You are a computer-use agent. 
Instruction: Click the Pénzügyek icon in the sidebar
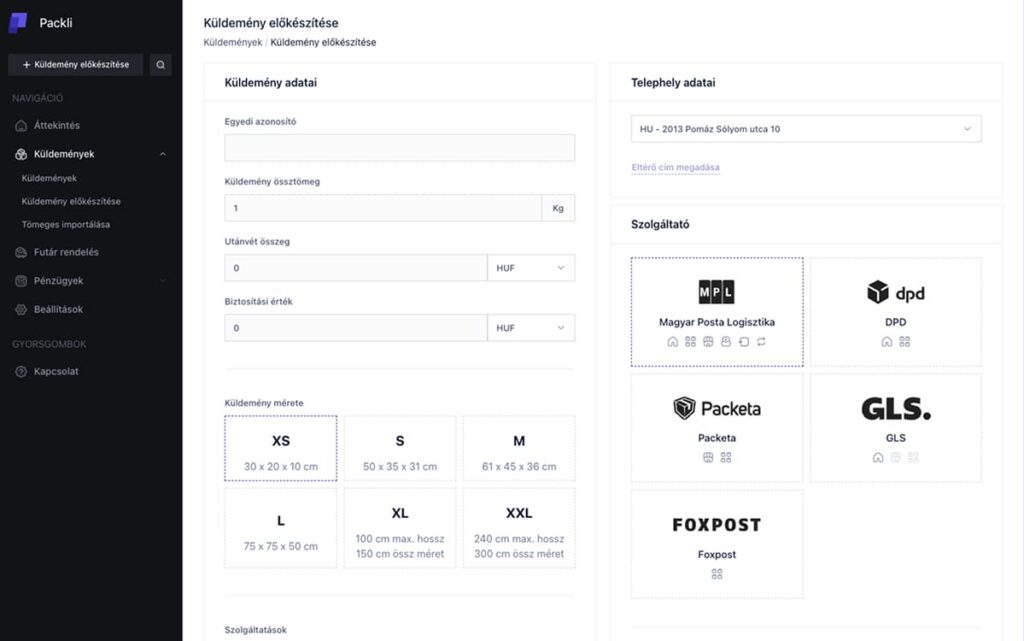pyautogui.click(x=21, y=281)
